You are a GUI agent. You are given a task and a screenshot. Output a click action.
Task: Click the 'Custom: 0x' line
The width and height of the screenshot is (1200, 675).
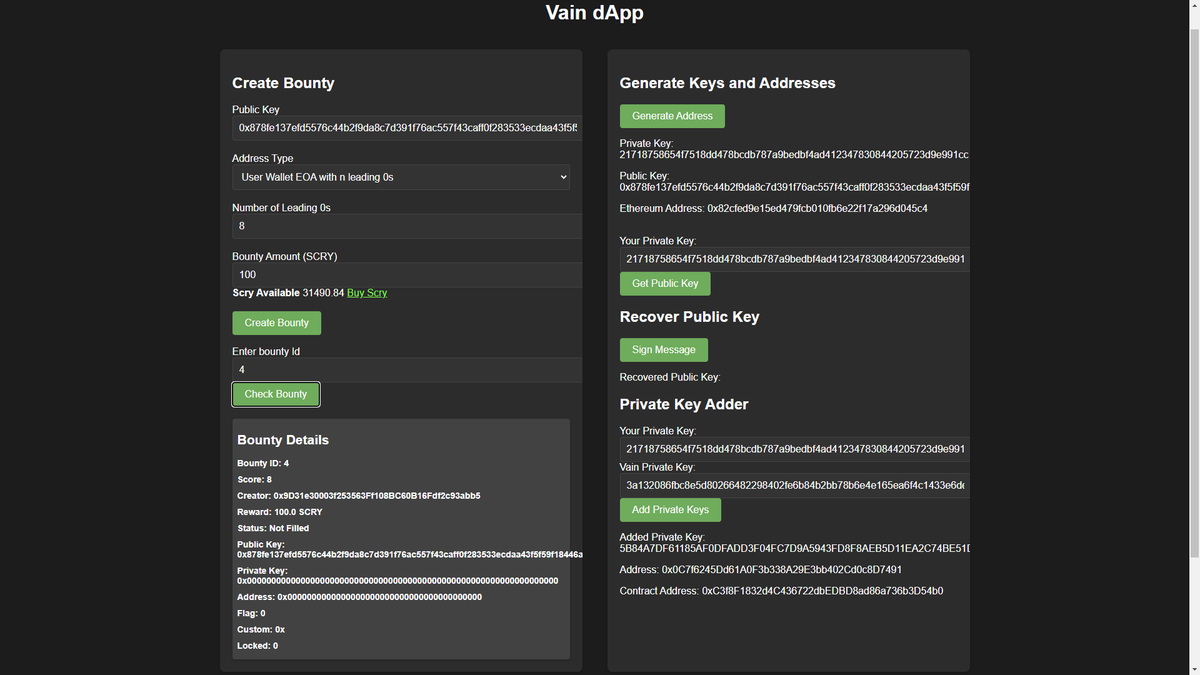(x=261, y=629)
